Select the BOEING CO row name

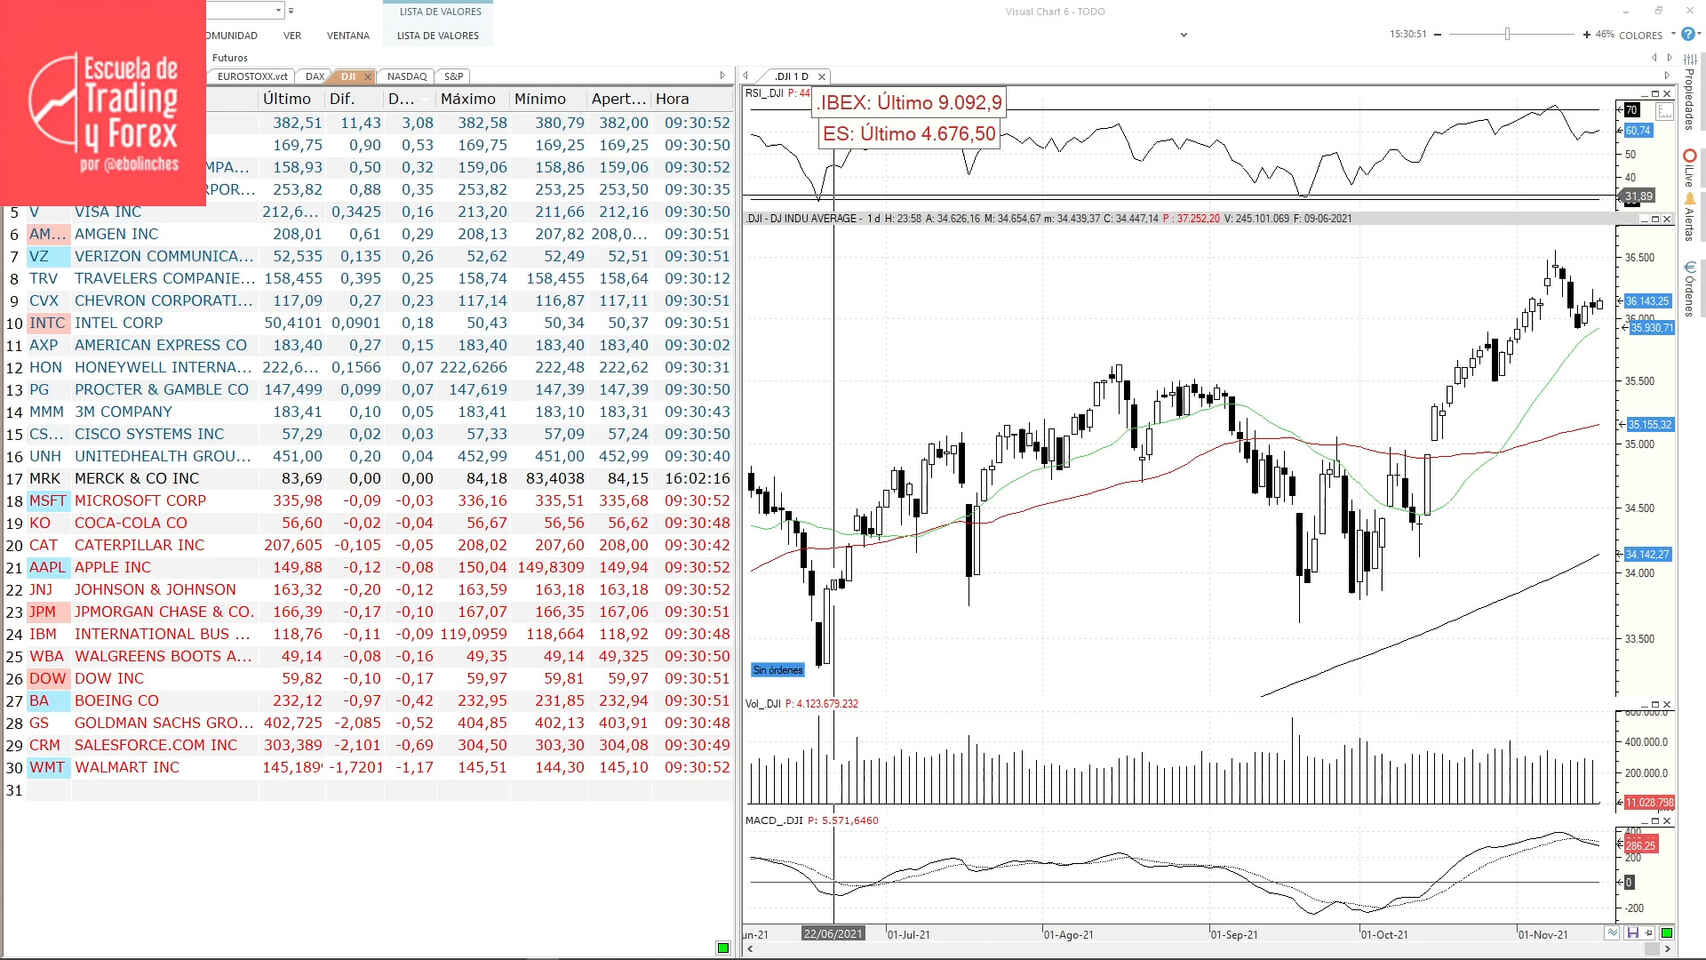116,701
